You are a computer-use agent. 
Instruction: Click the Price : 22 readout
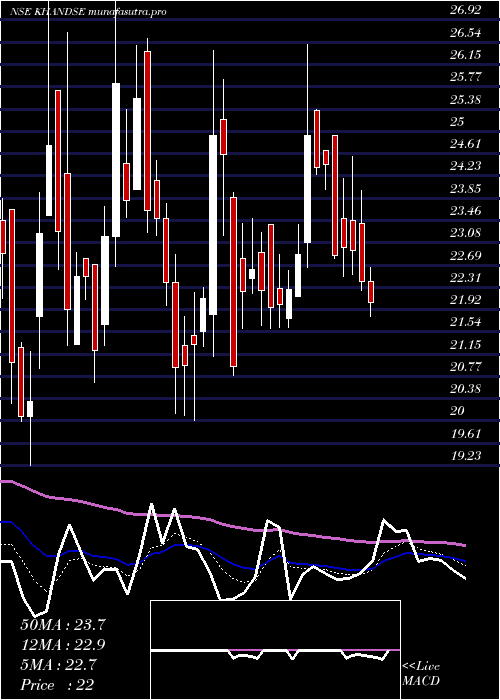click(x=57, y=684)
